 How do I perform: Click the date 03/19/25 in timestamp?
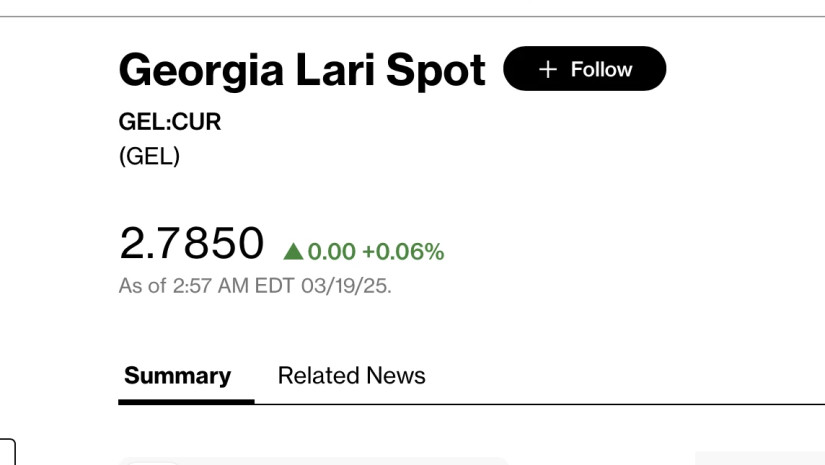[x=346, y=286]
